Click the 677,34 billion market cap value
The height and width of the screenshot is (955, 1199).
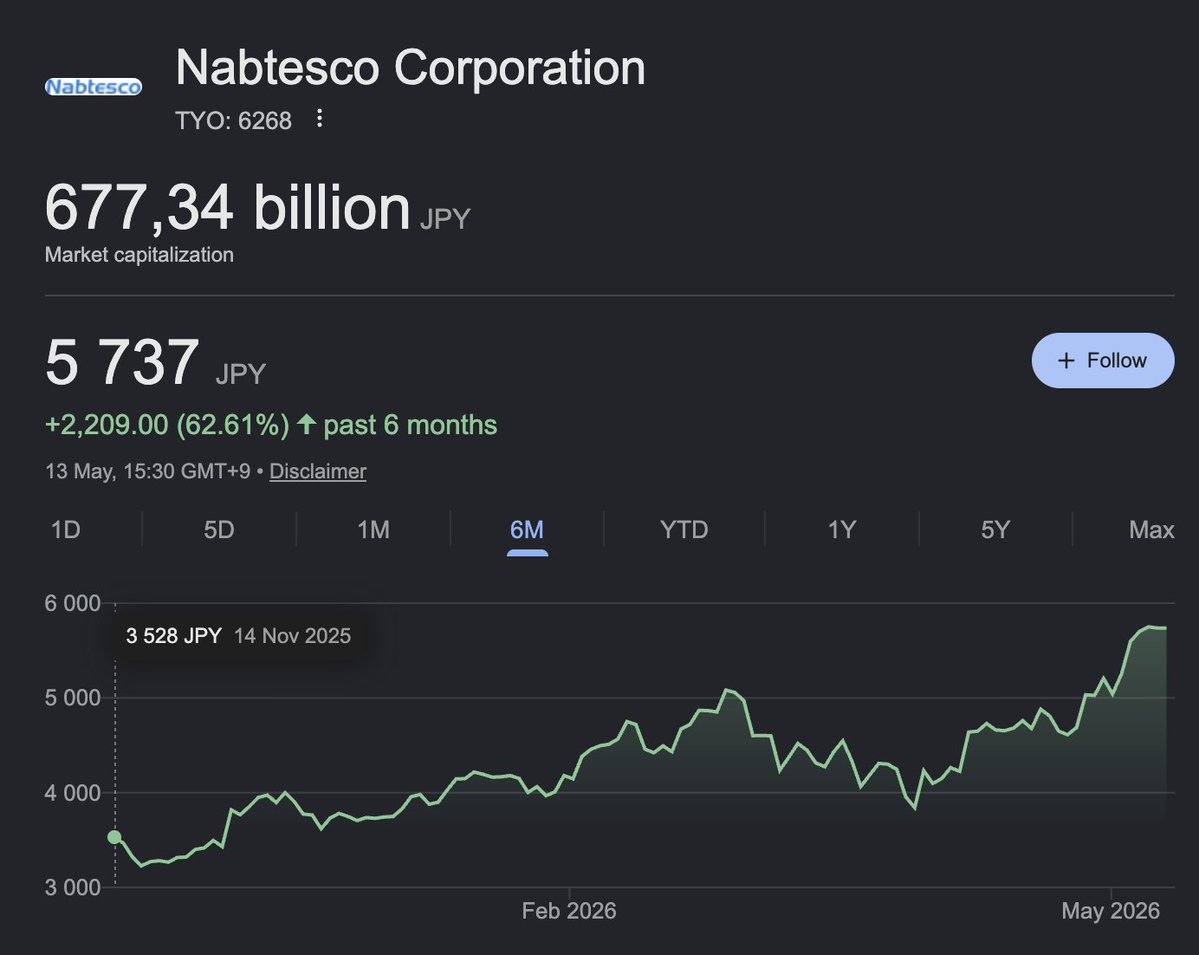227,207
